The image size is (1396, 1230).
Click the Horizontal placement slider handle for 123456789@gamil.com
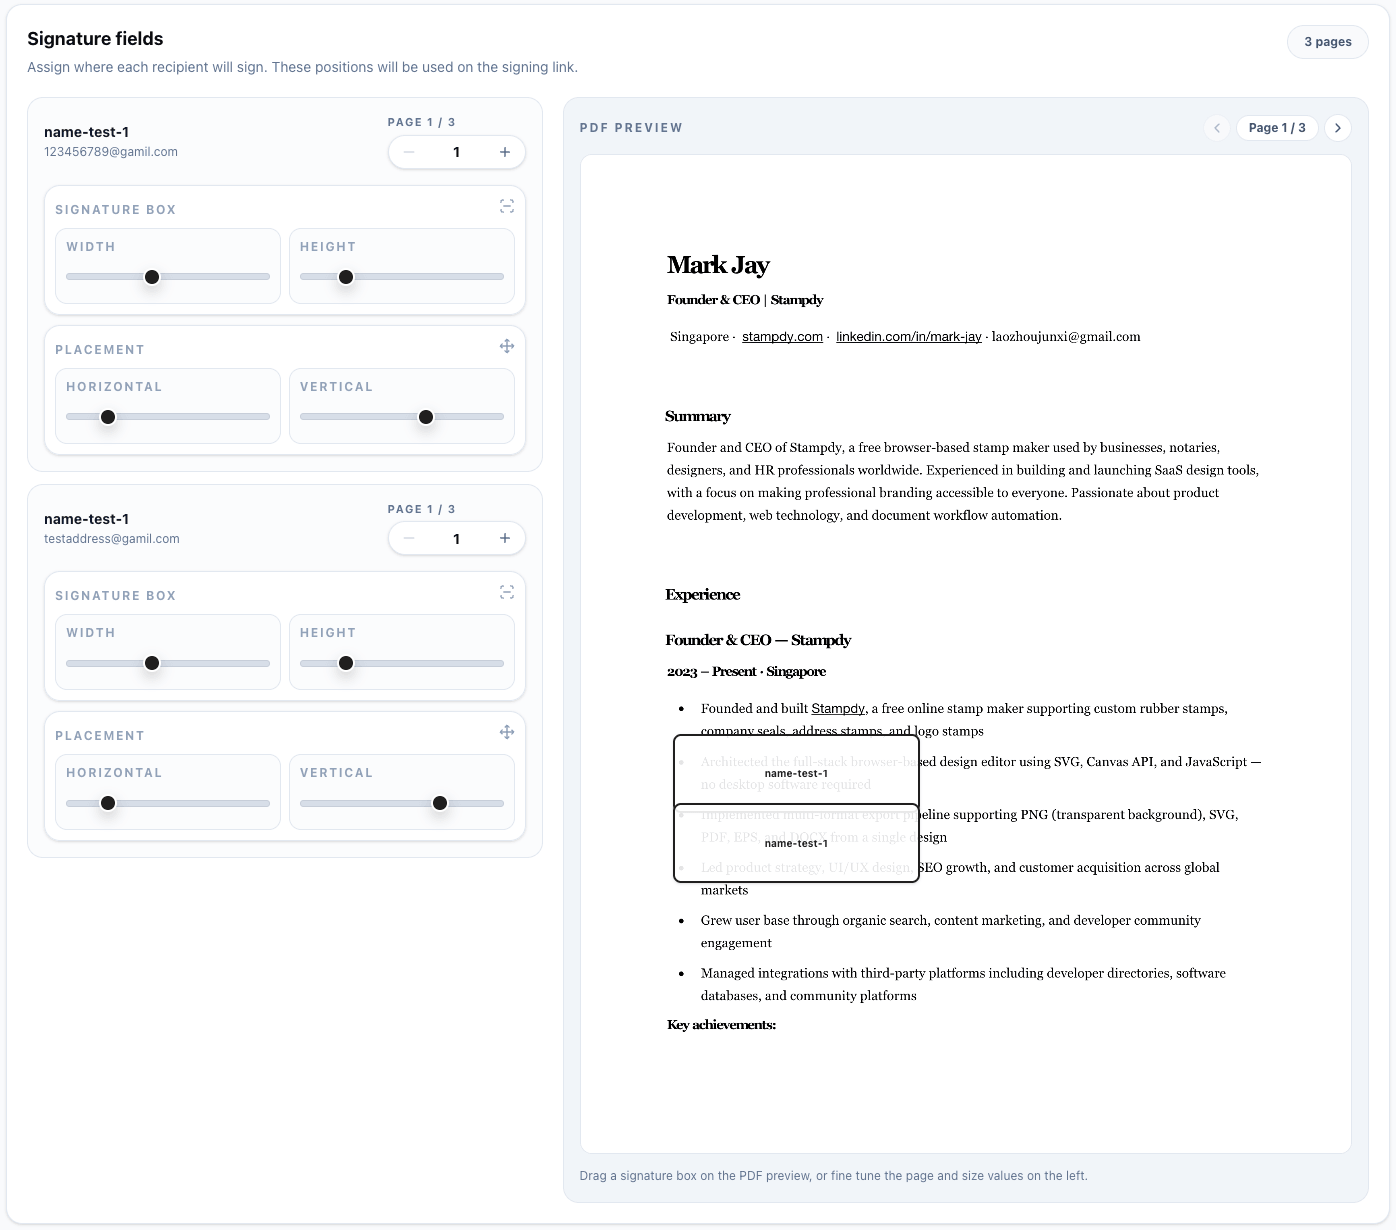[x=108, y=417]
